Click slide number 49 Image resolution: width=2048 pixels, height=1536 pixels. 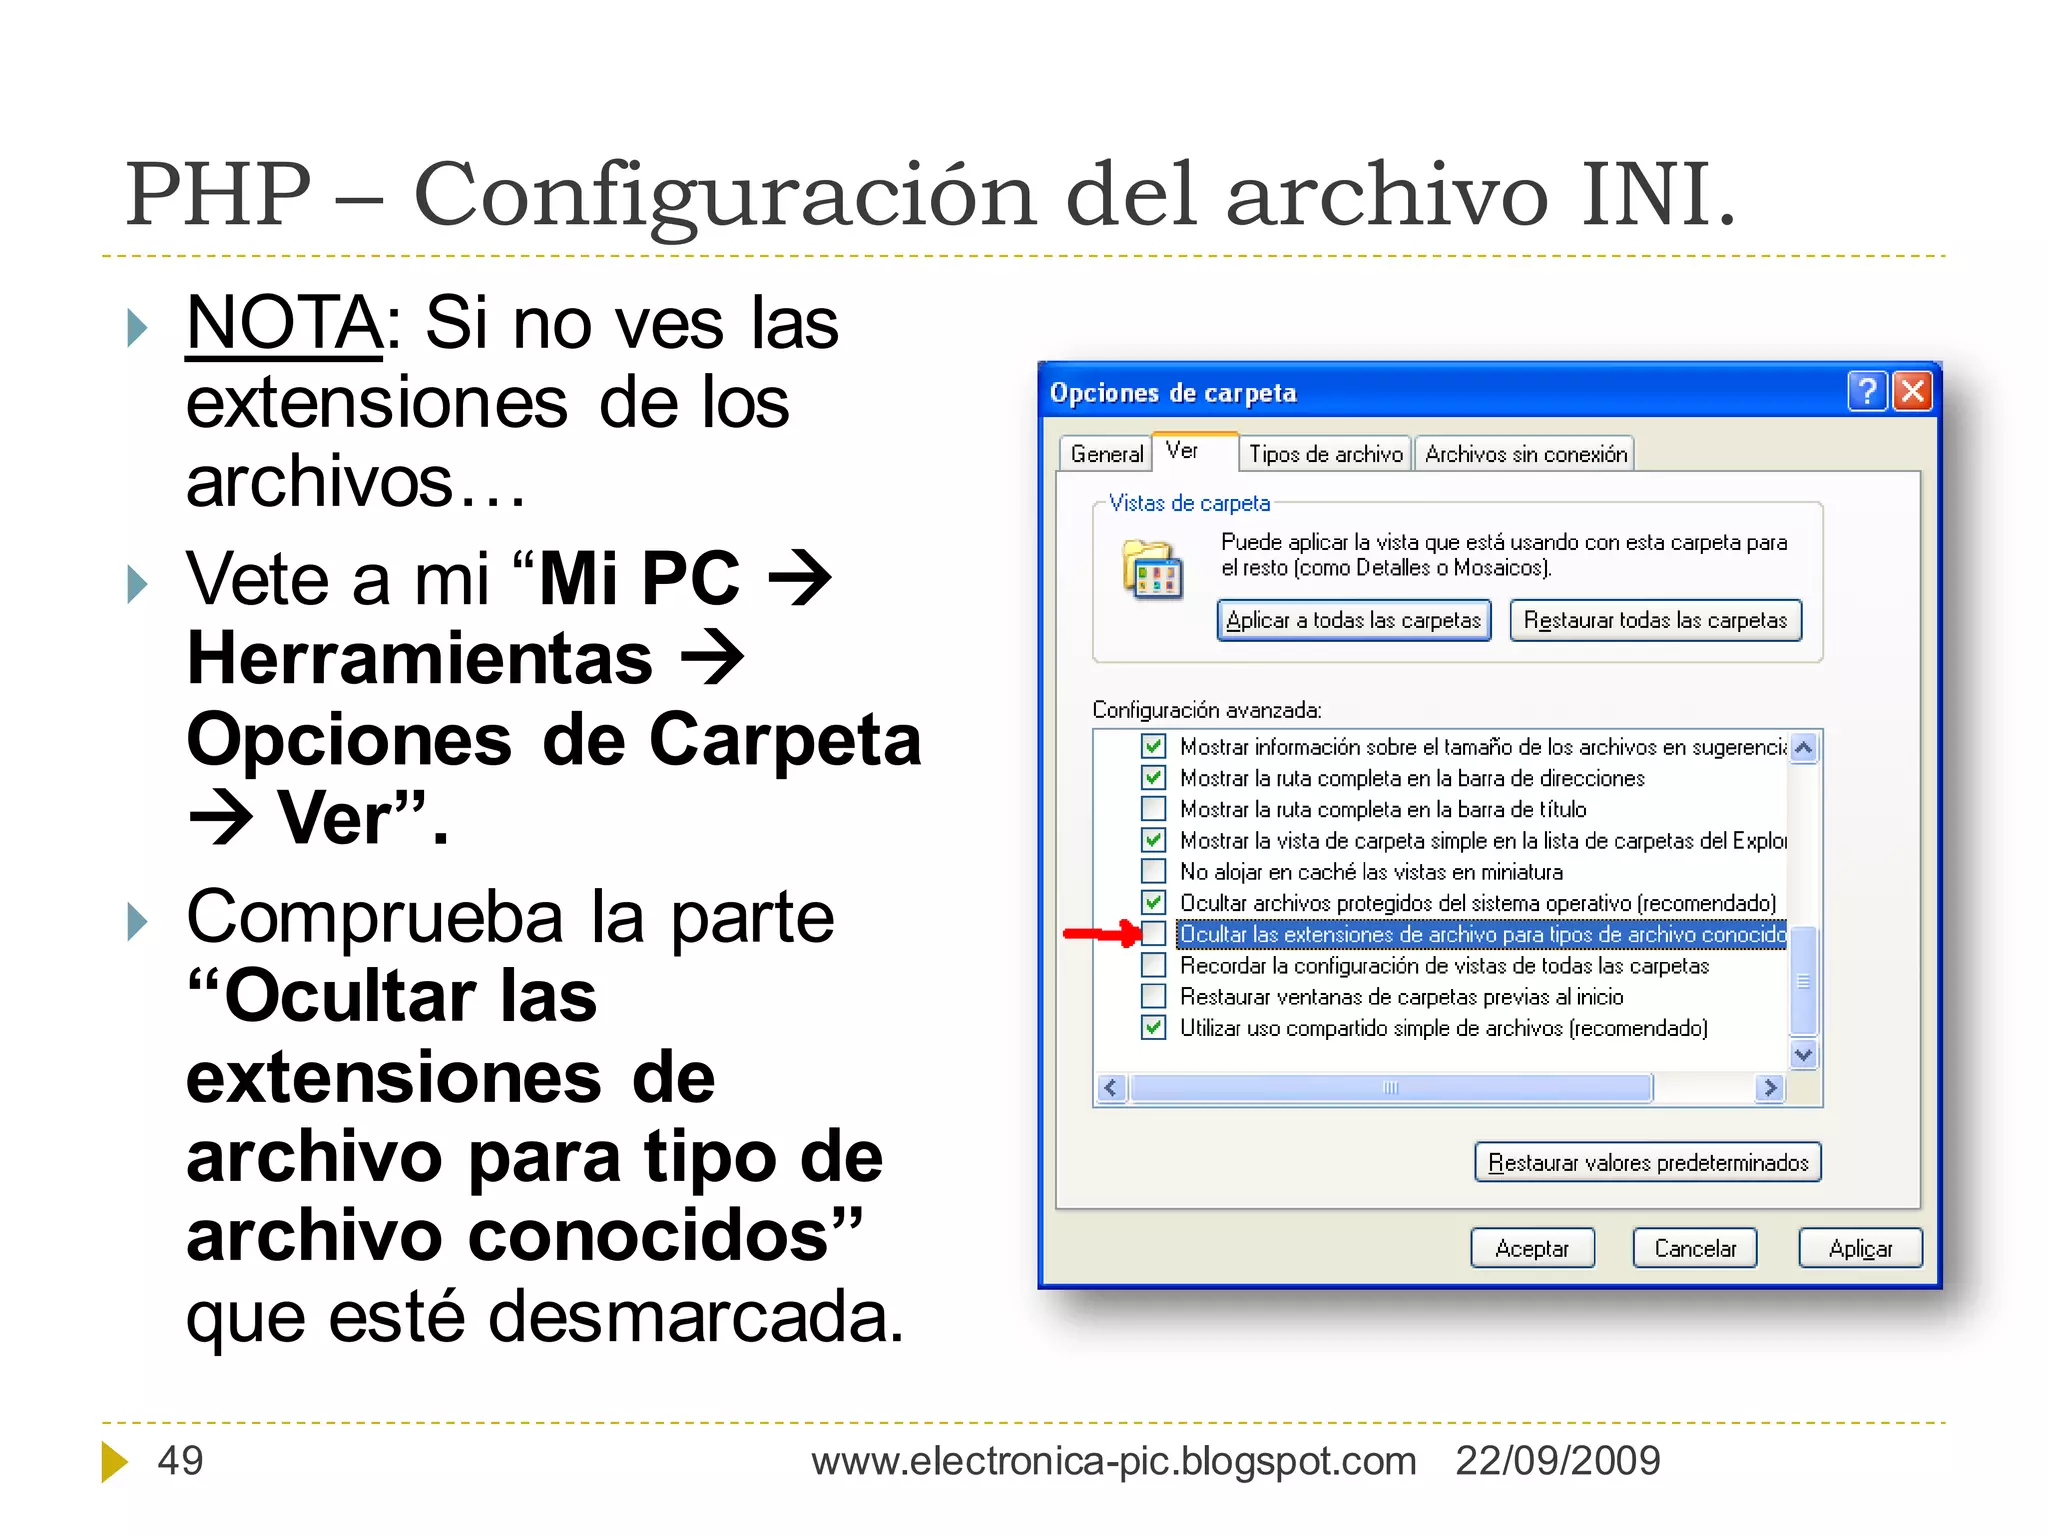[181, 1461]
